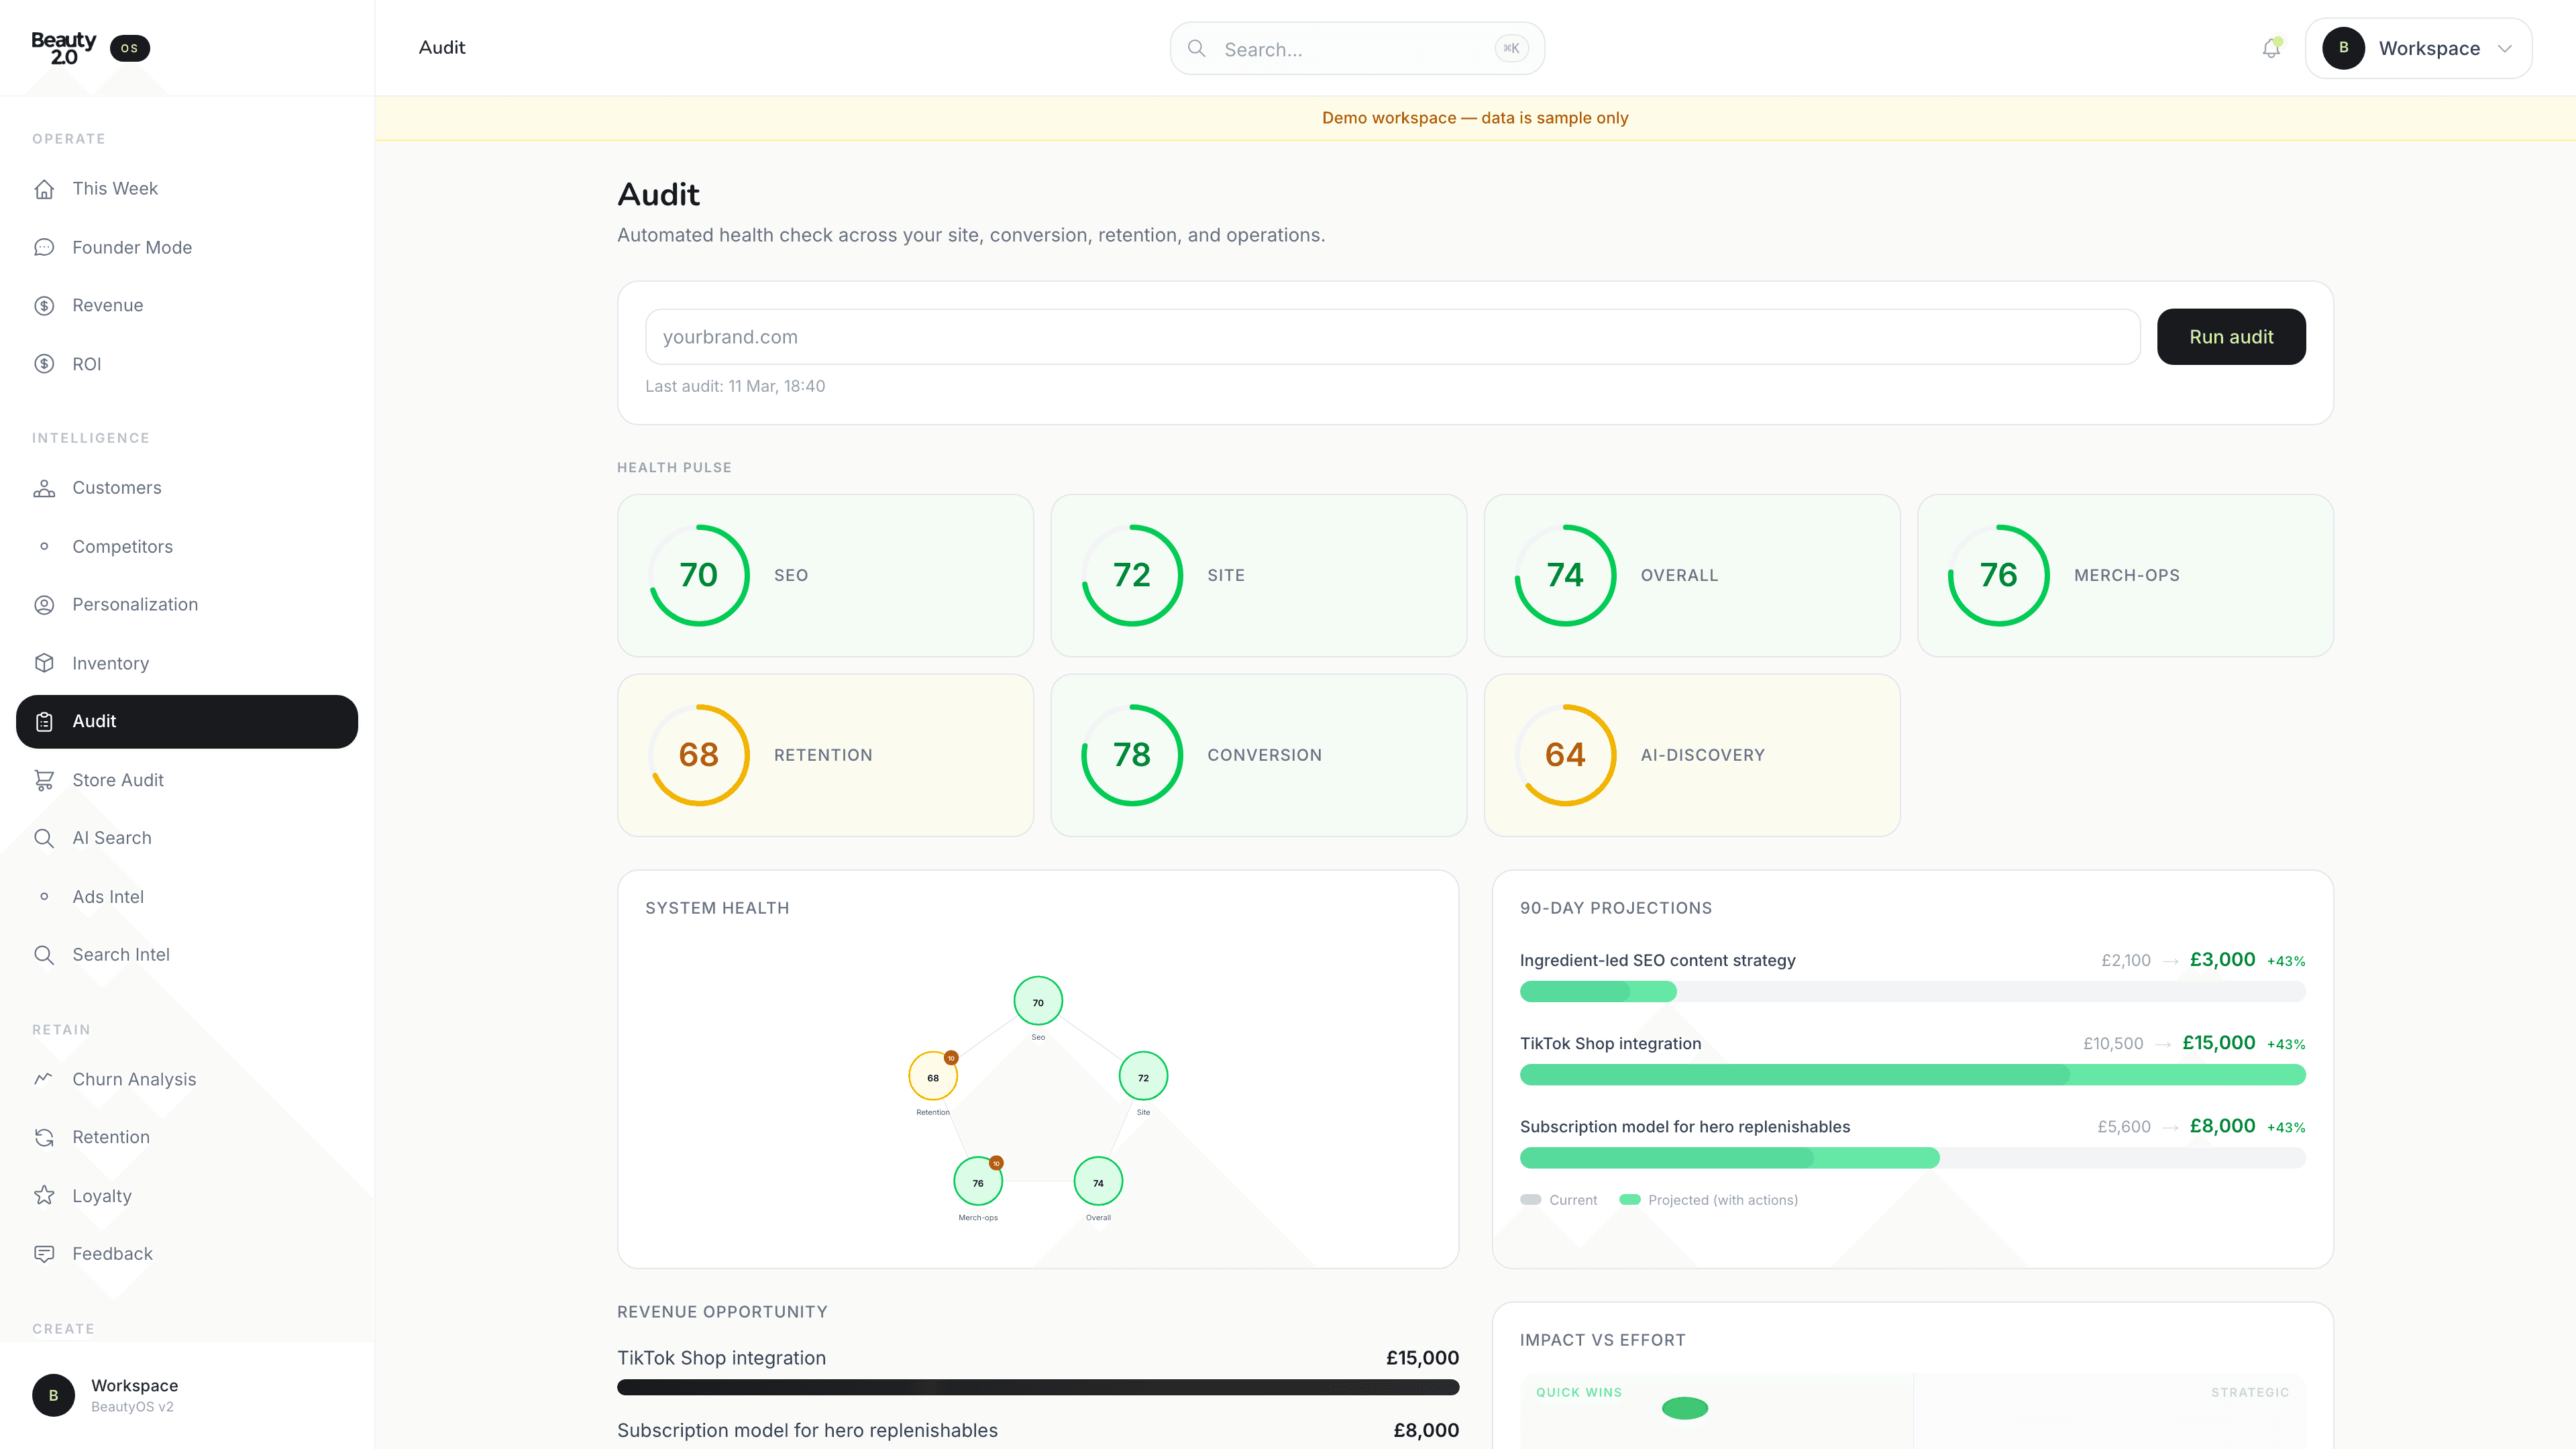Click the This Week home icon

44,189
